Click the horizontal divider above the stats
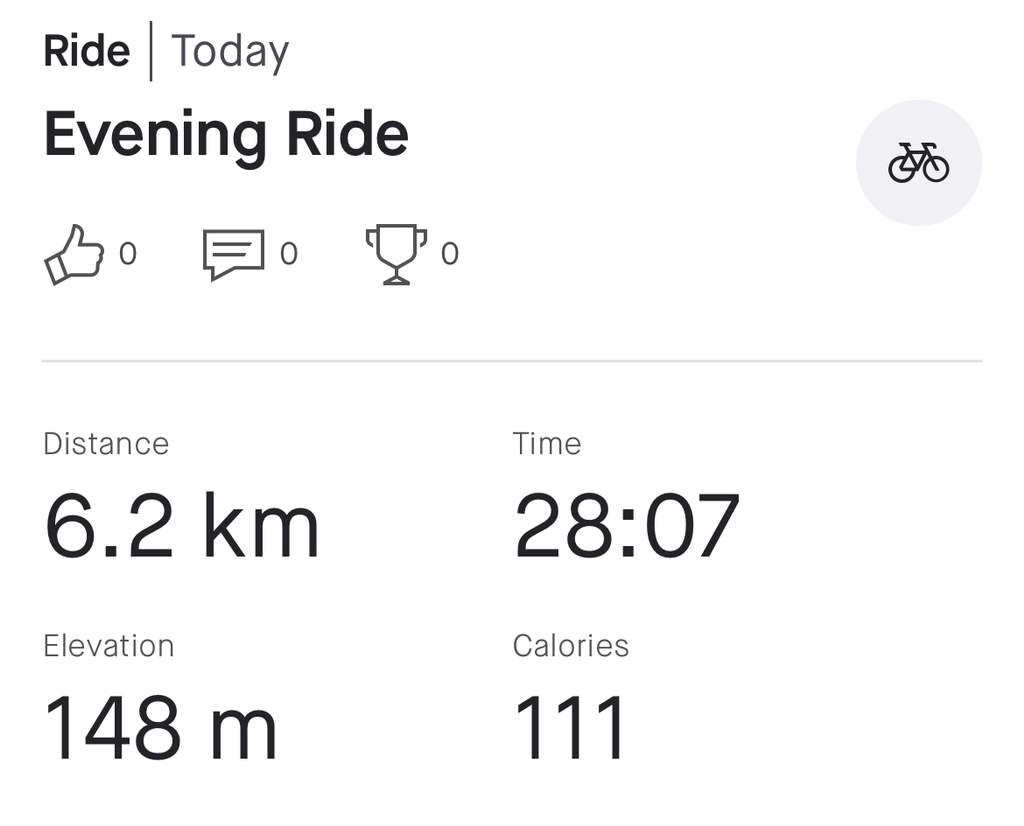Screen dimensions: 1024x826 click(512, 360)
